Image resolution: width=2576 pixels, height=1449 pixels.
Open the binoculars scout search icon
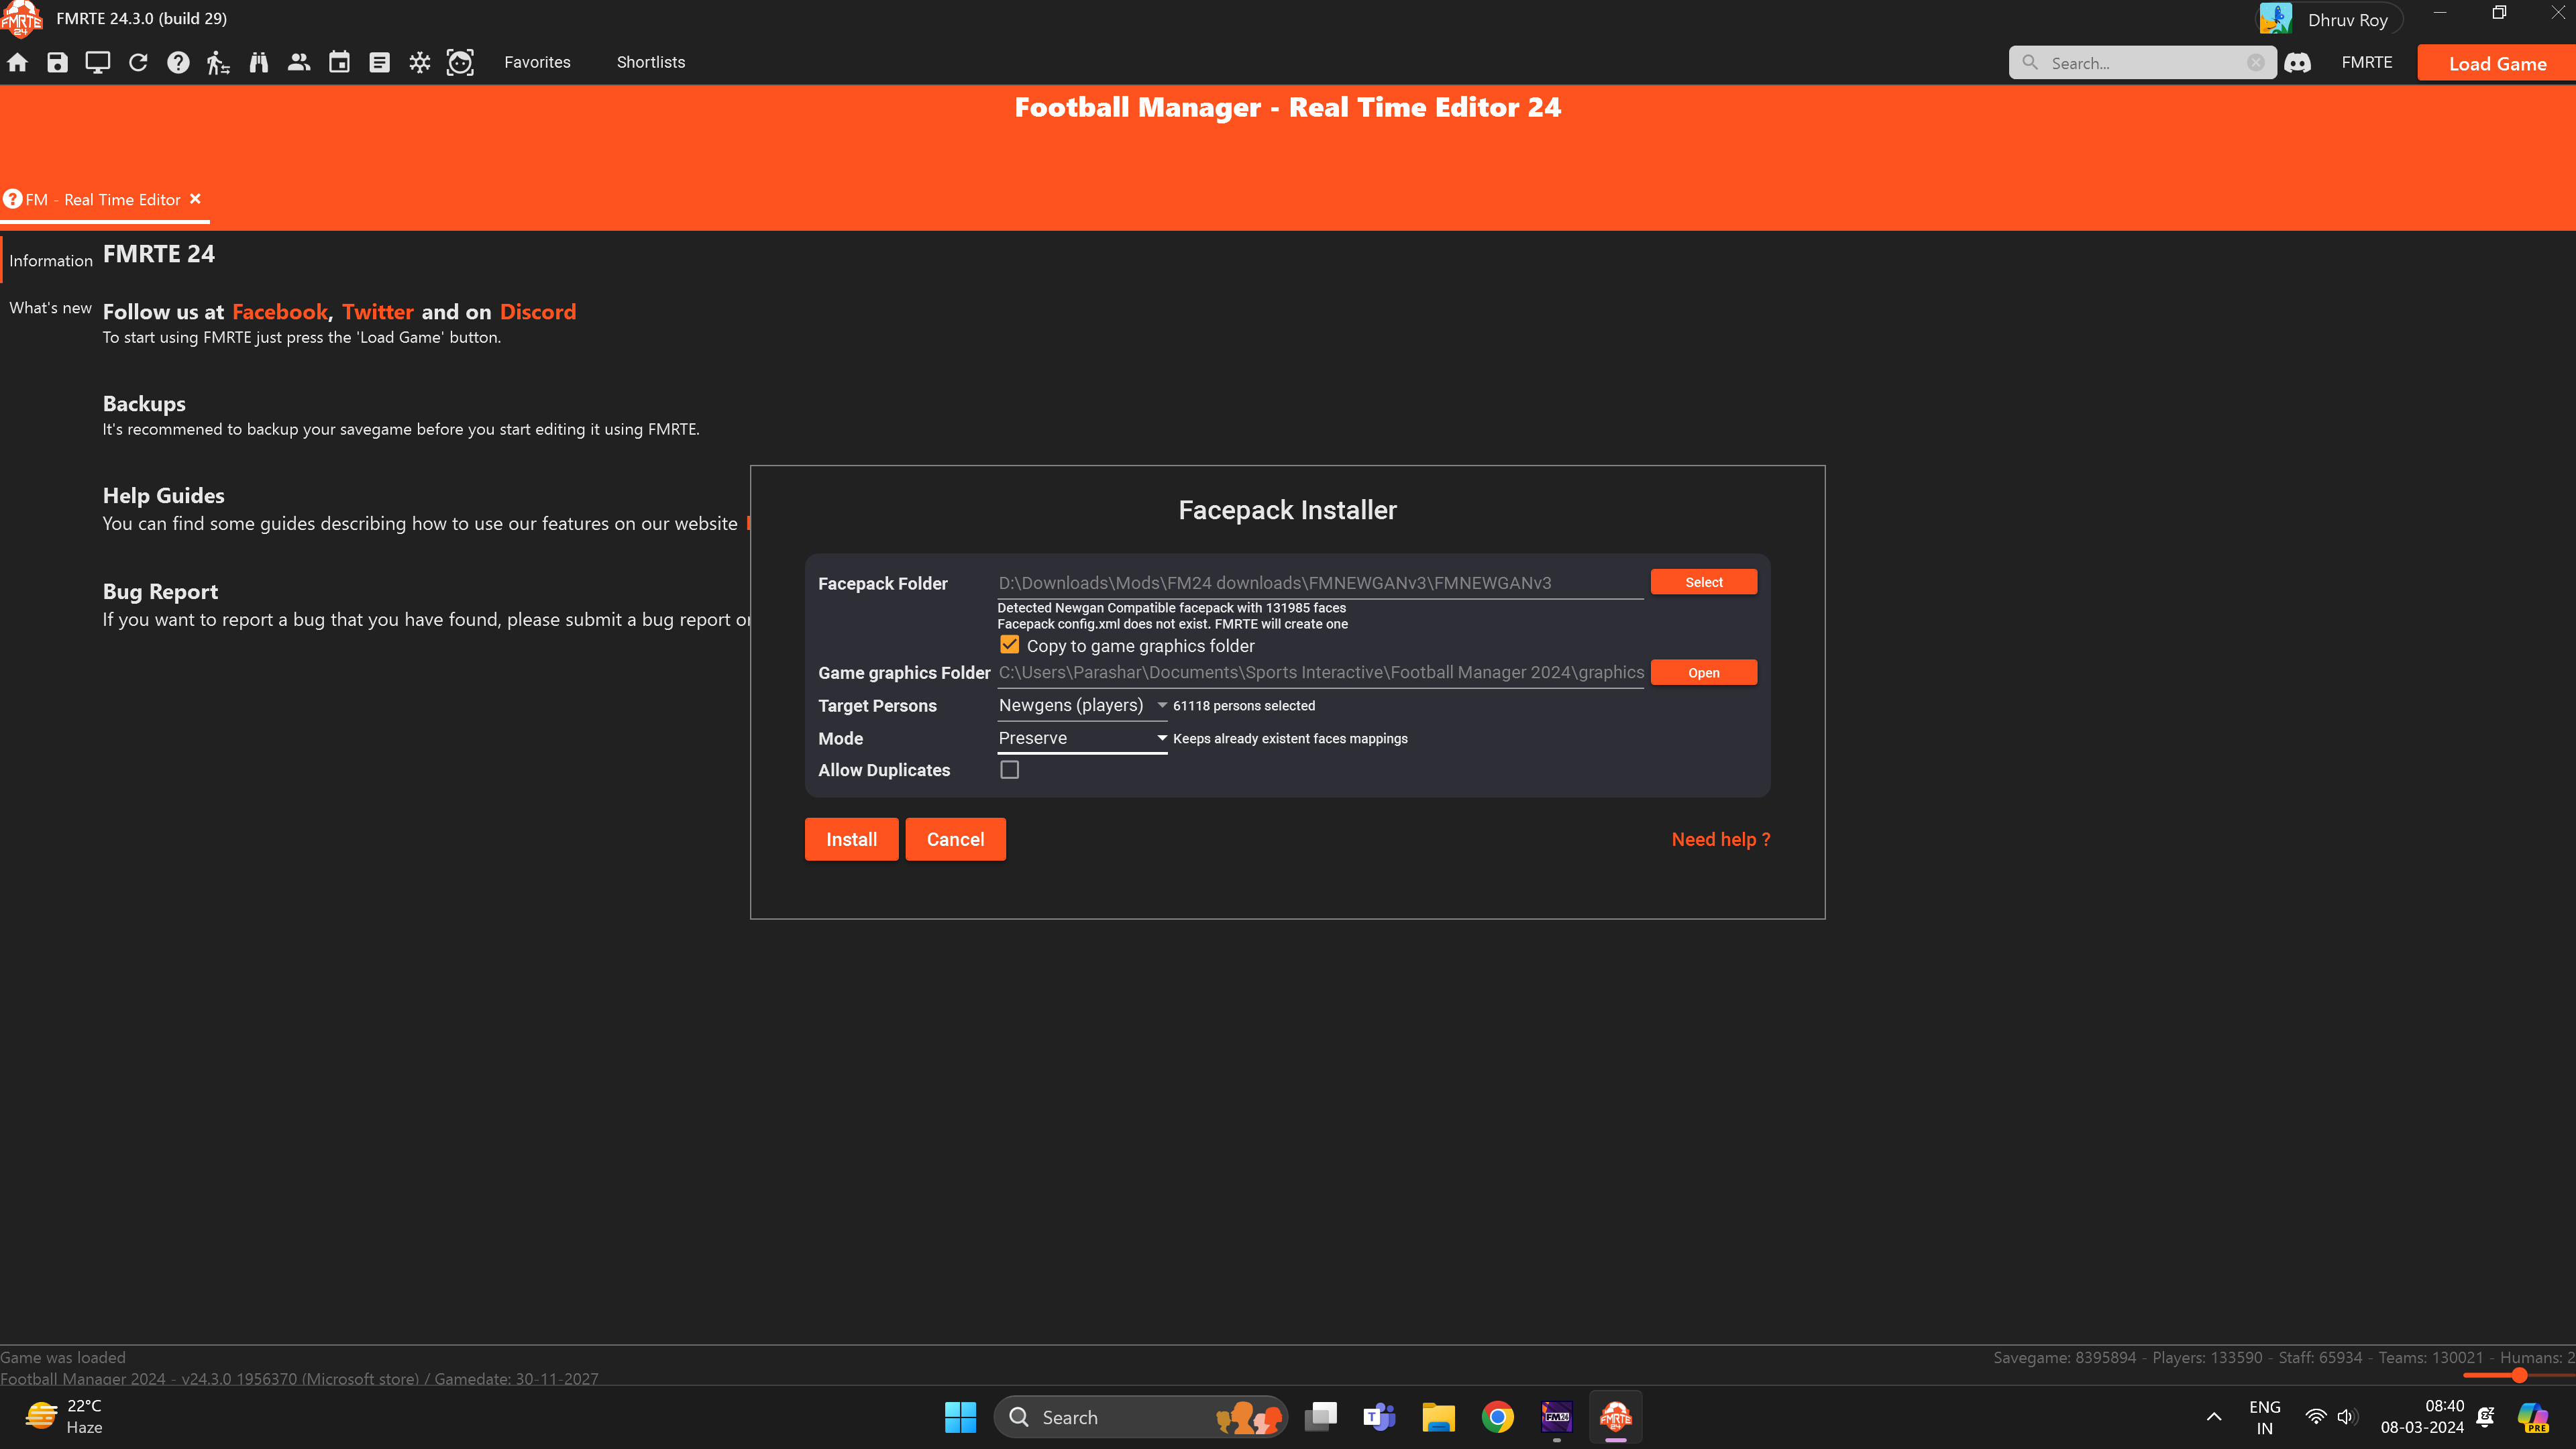(258, 62)
